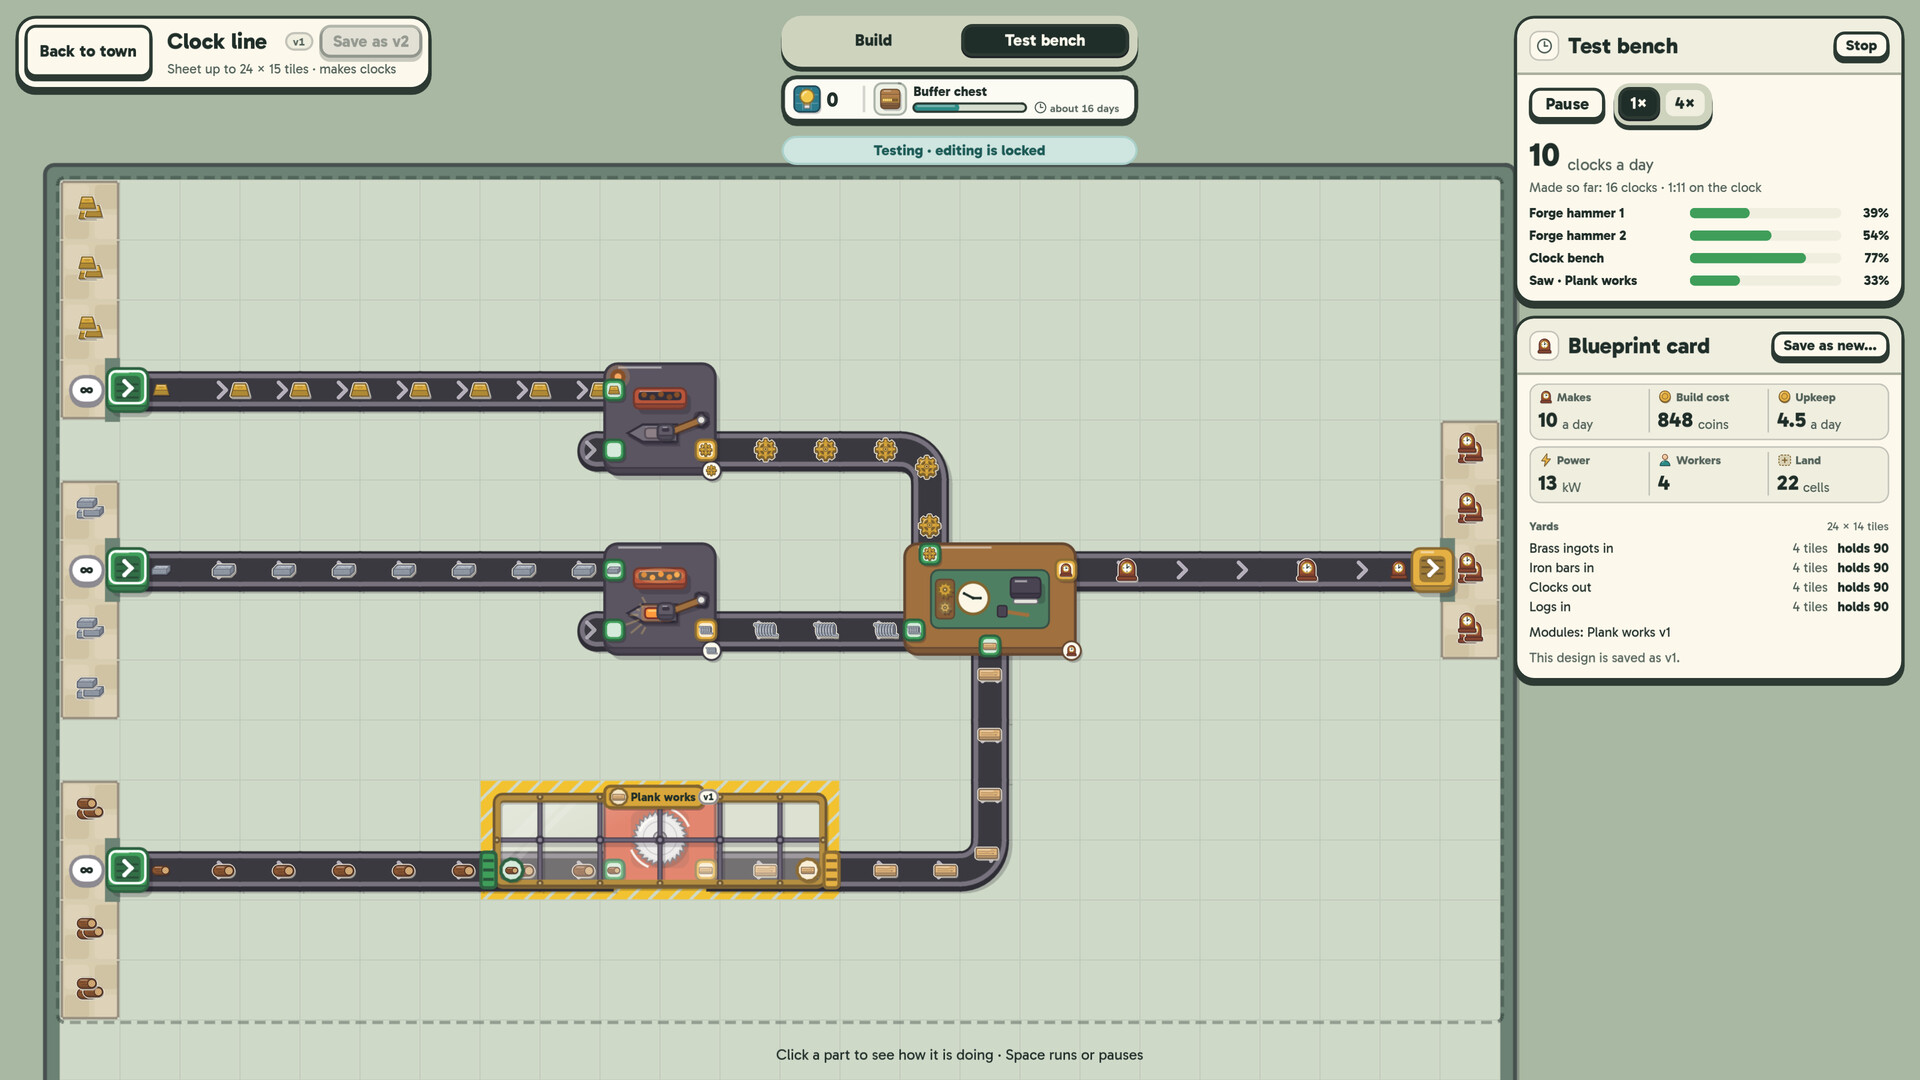Click the Forge hammer 2 usage bar
Screen dimensions: 1920x1080
[x=1765, y=236]
